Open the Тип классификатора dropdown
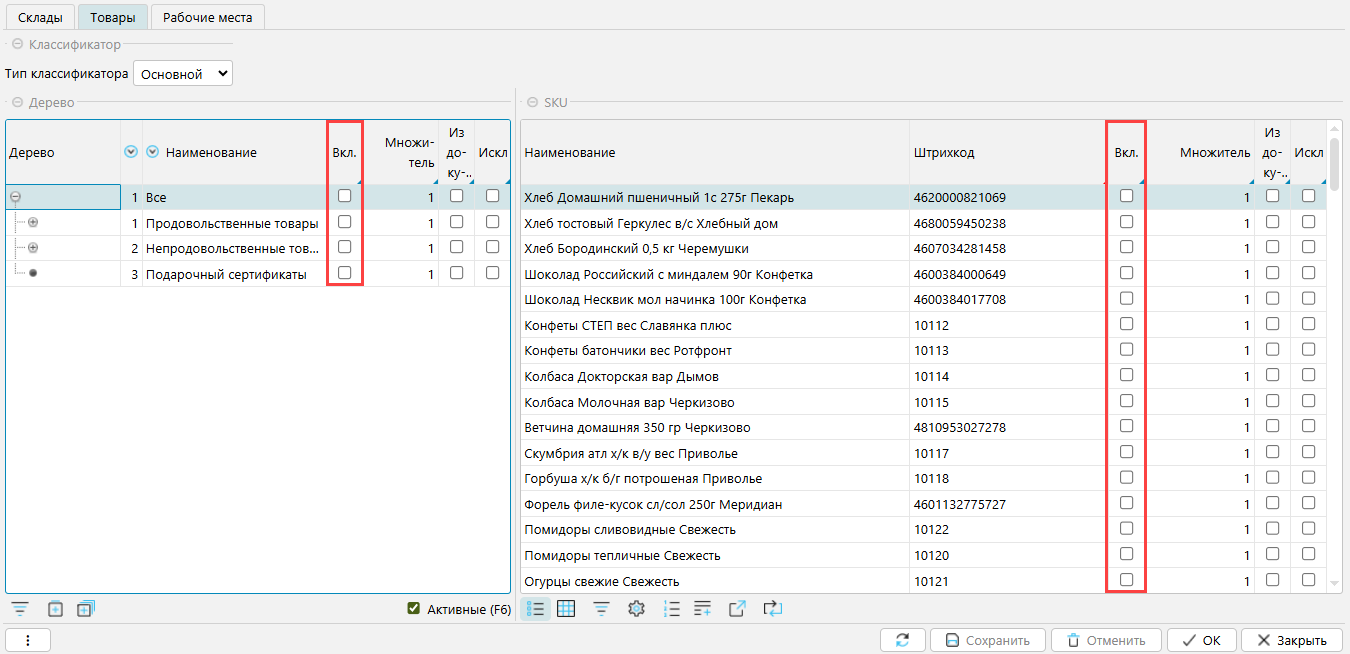Screen dimensions: 1350x654 [183, 74]
